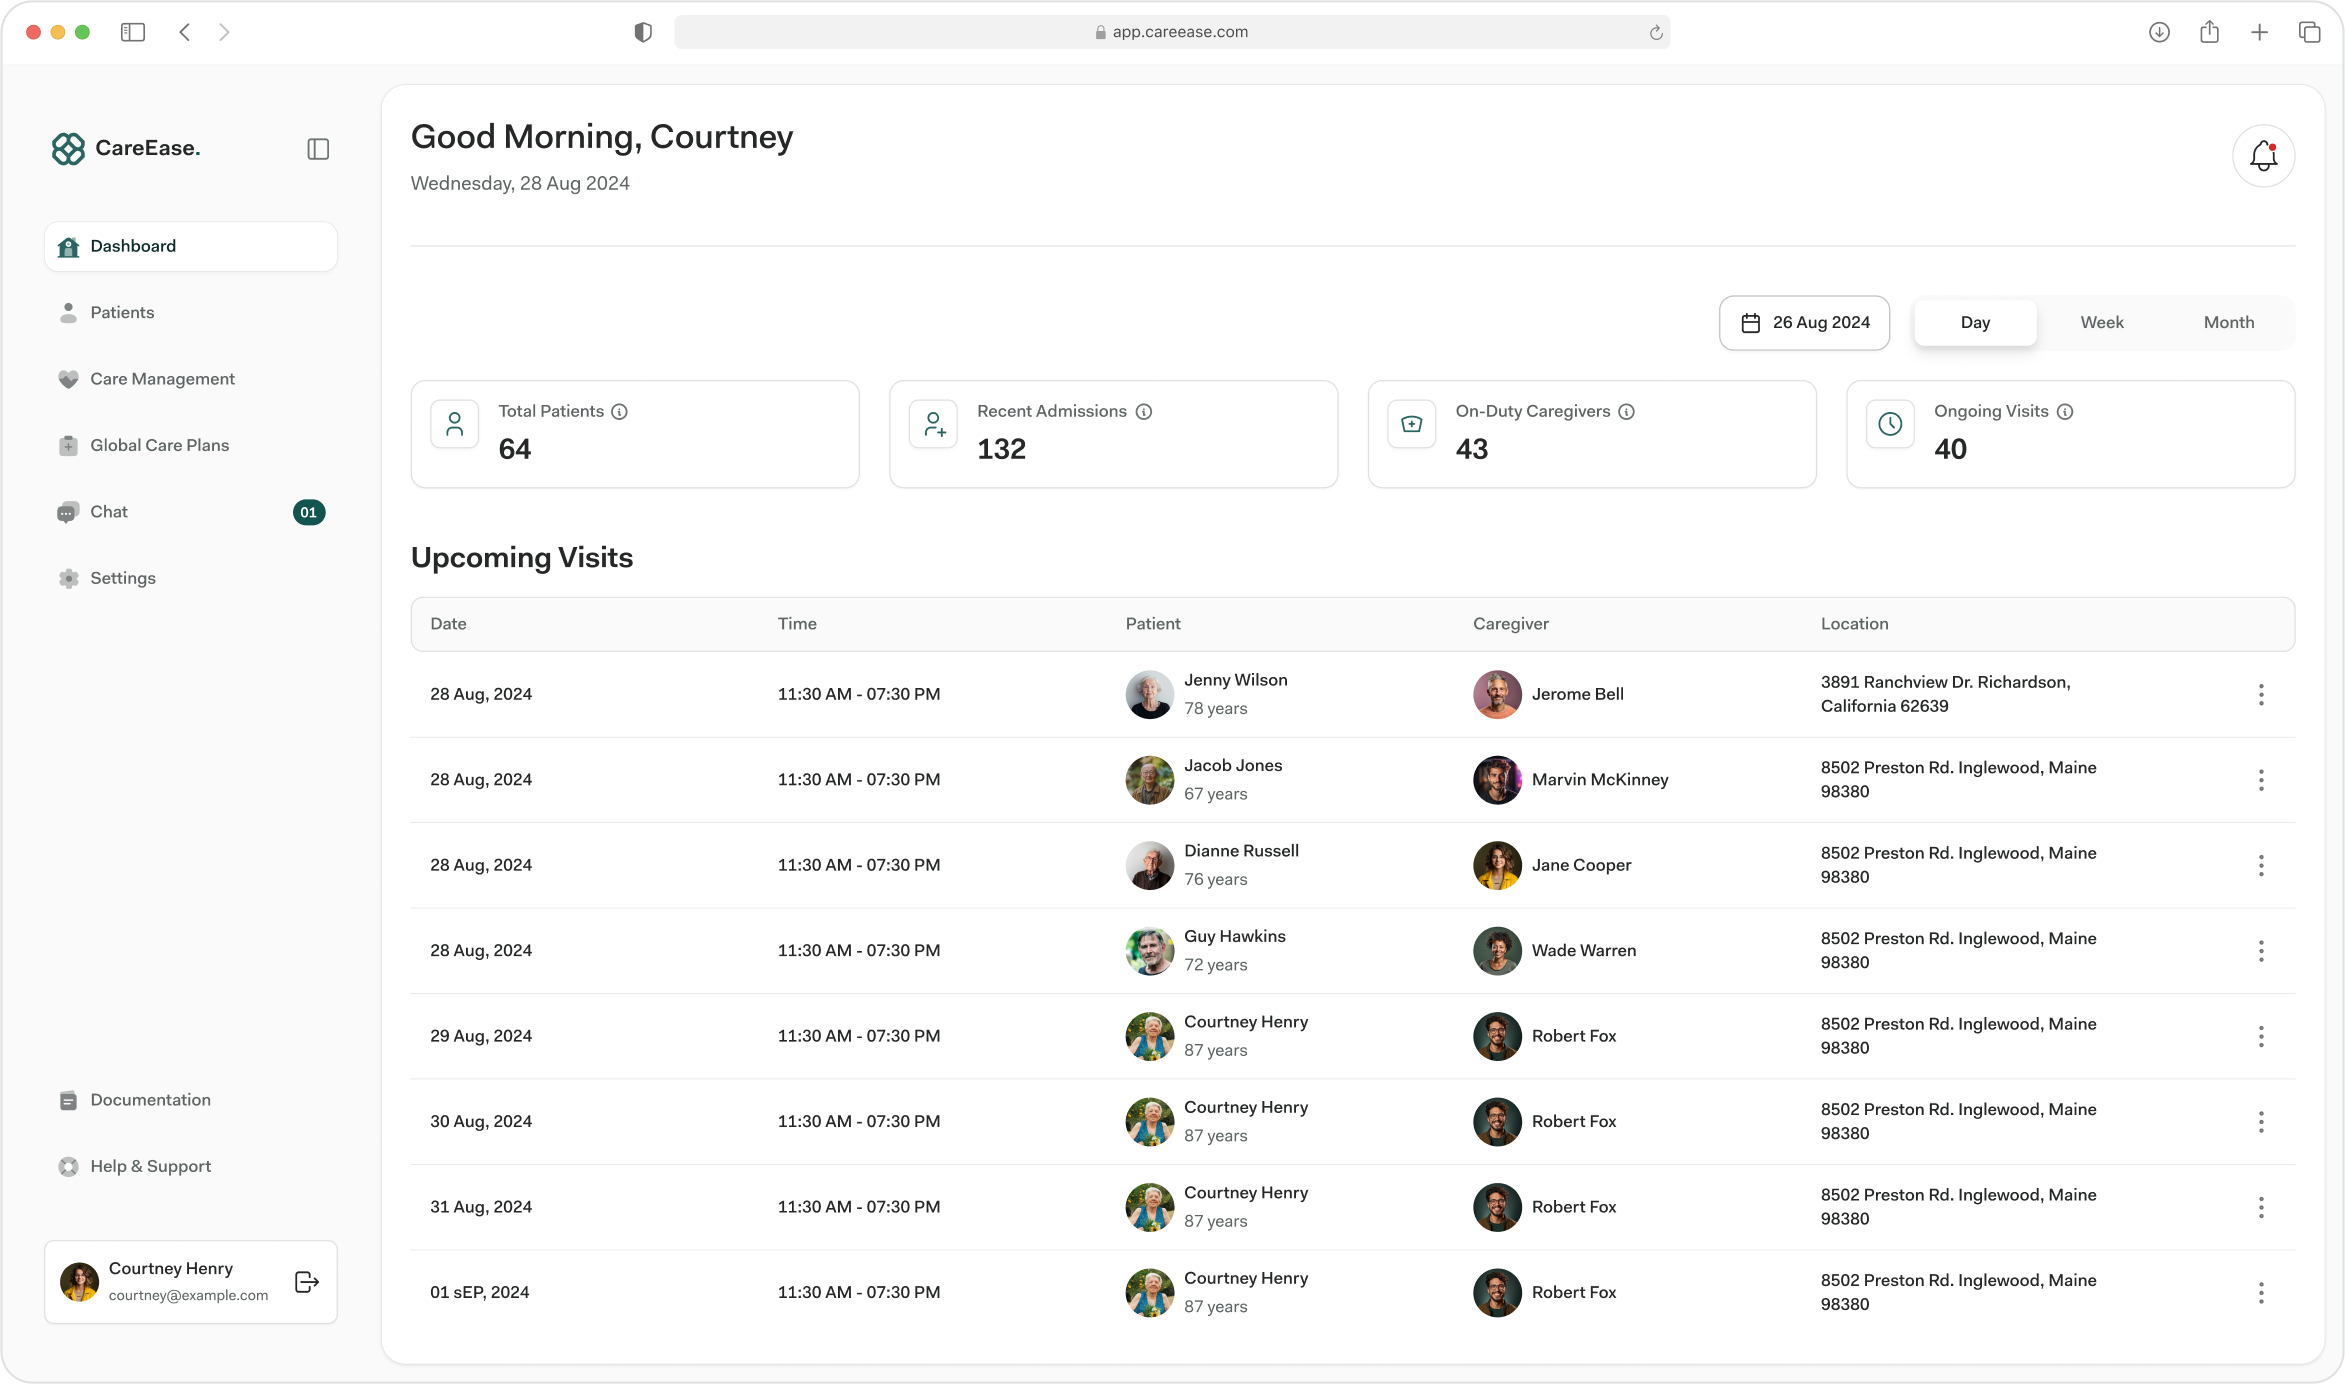Screen dimensions: 2345x1384
Task: Click the Time column header
Action: pyautogui.click(x=797, y=624)
